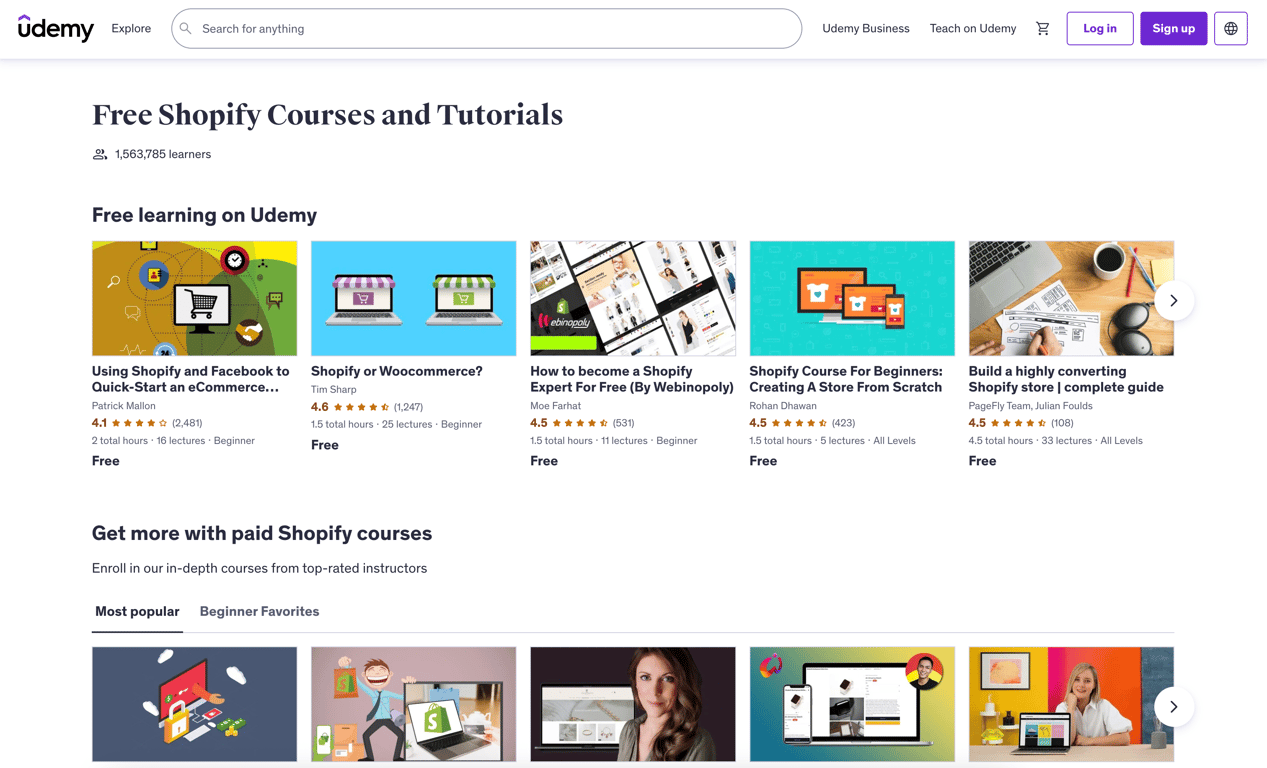Image resolution: width=1267 pixels, height=768 pixels.
Task: Open the Udemy Business link
Action: click(866, 29)
